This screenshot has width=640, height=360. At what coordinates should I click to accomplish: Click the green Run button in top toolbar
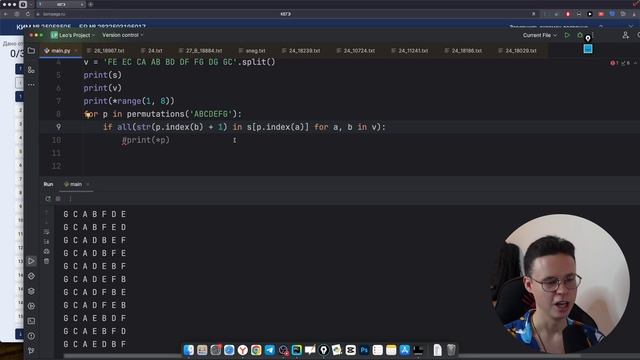coord(567,36)
